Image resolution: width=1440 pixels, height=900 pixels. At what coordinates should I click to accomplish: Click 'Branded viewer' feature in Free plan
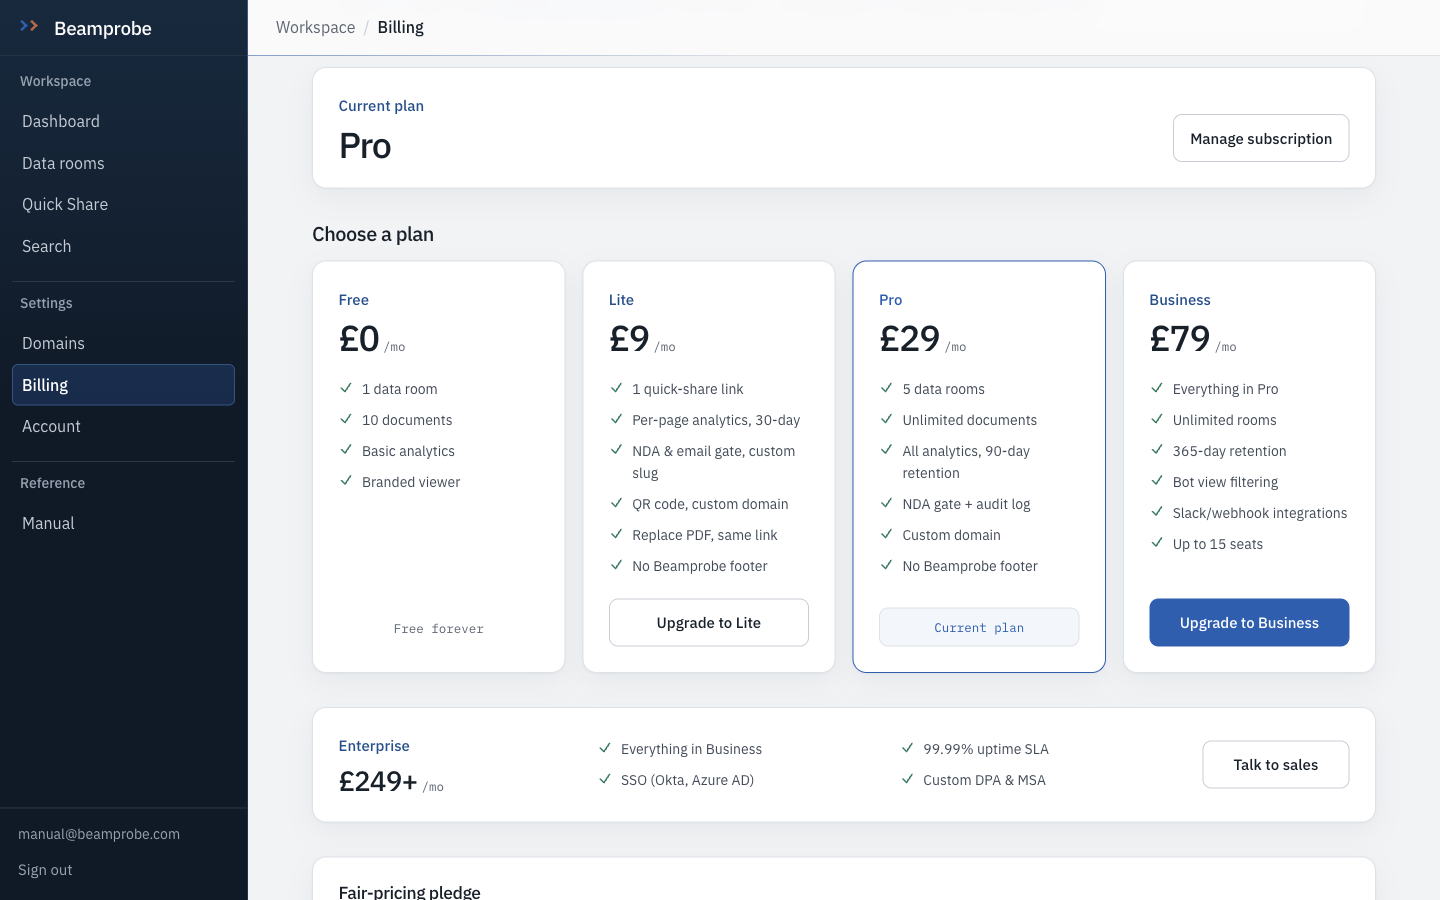411,482
